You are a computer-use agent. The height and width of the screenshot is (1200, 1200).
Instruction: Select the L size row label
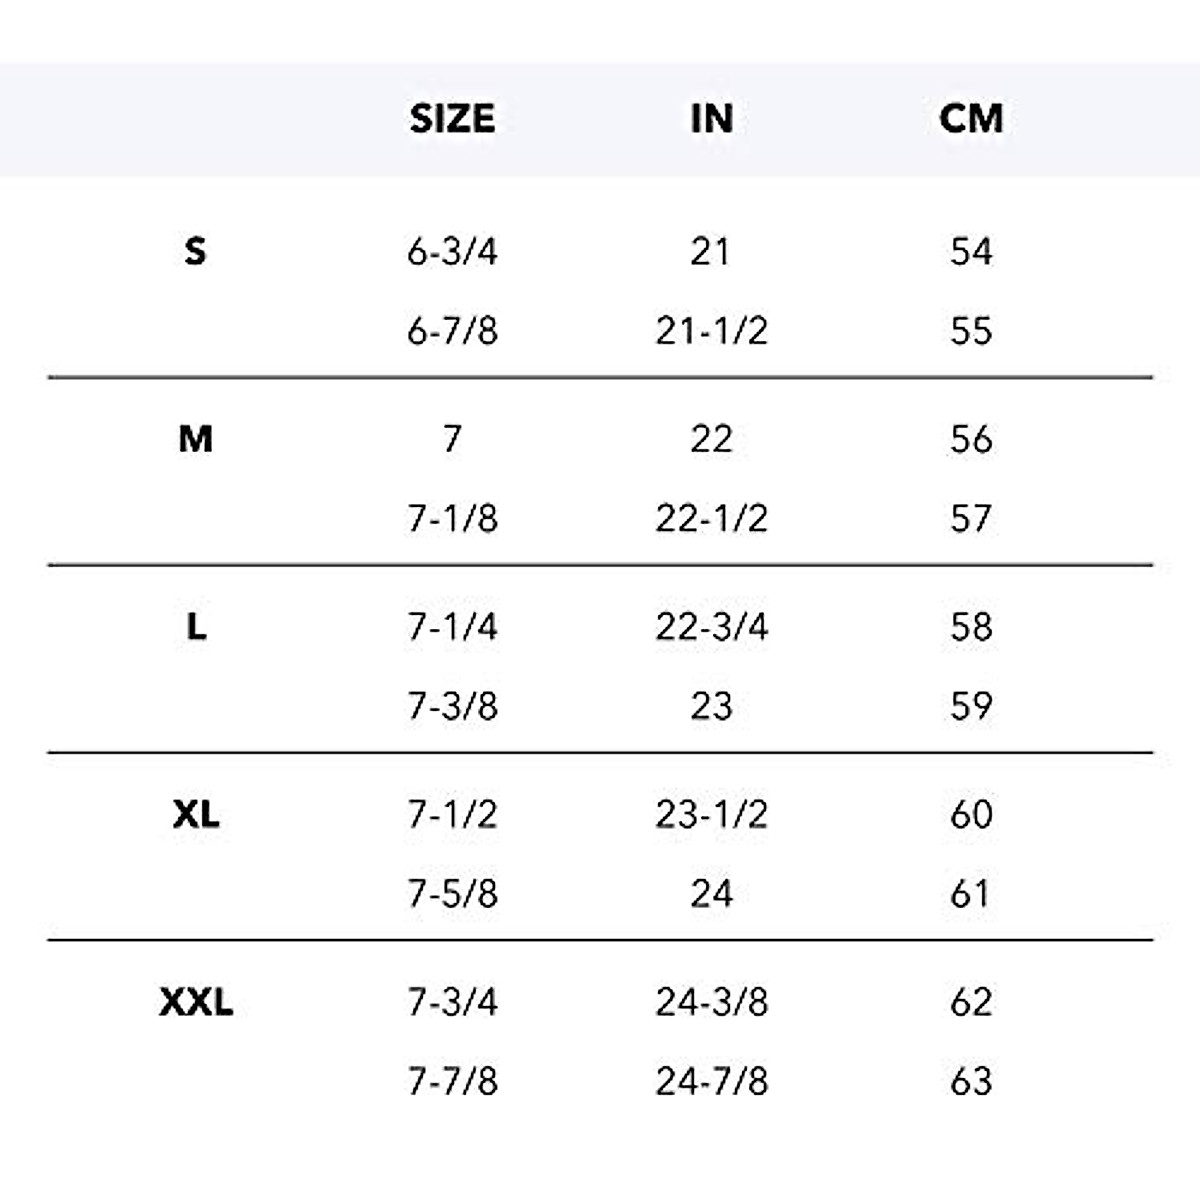[196, 627]
